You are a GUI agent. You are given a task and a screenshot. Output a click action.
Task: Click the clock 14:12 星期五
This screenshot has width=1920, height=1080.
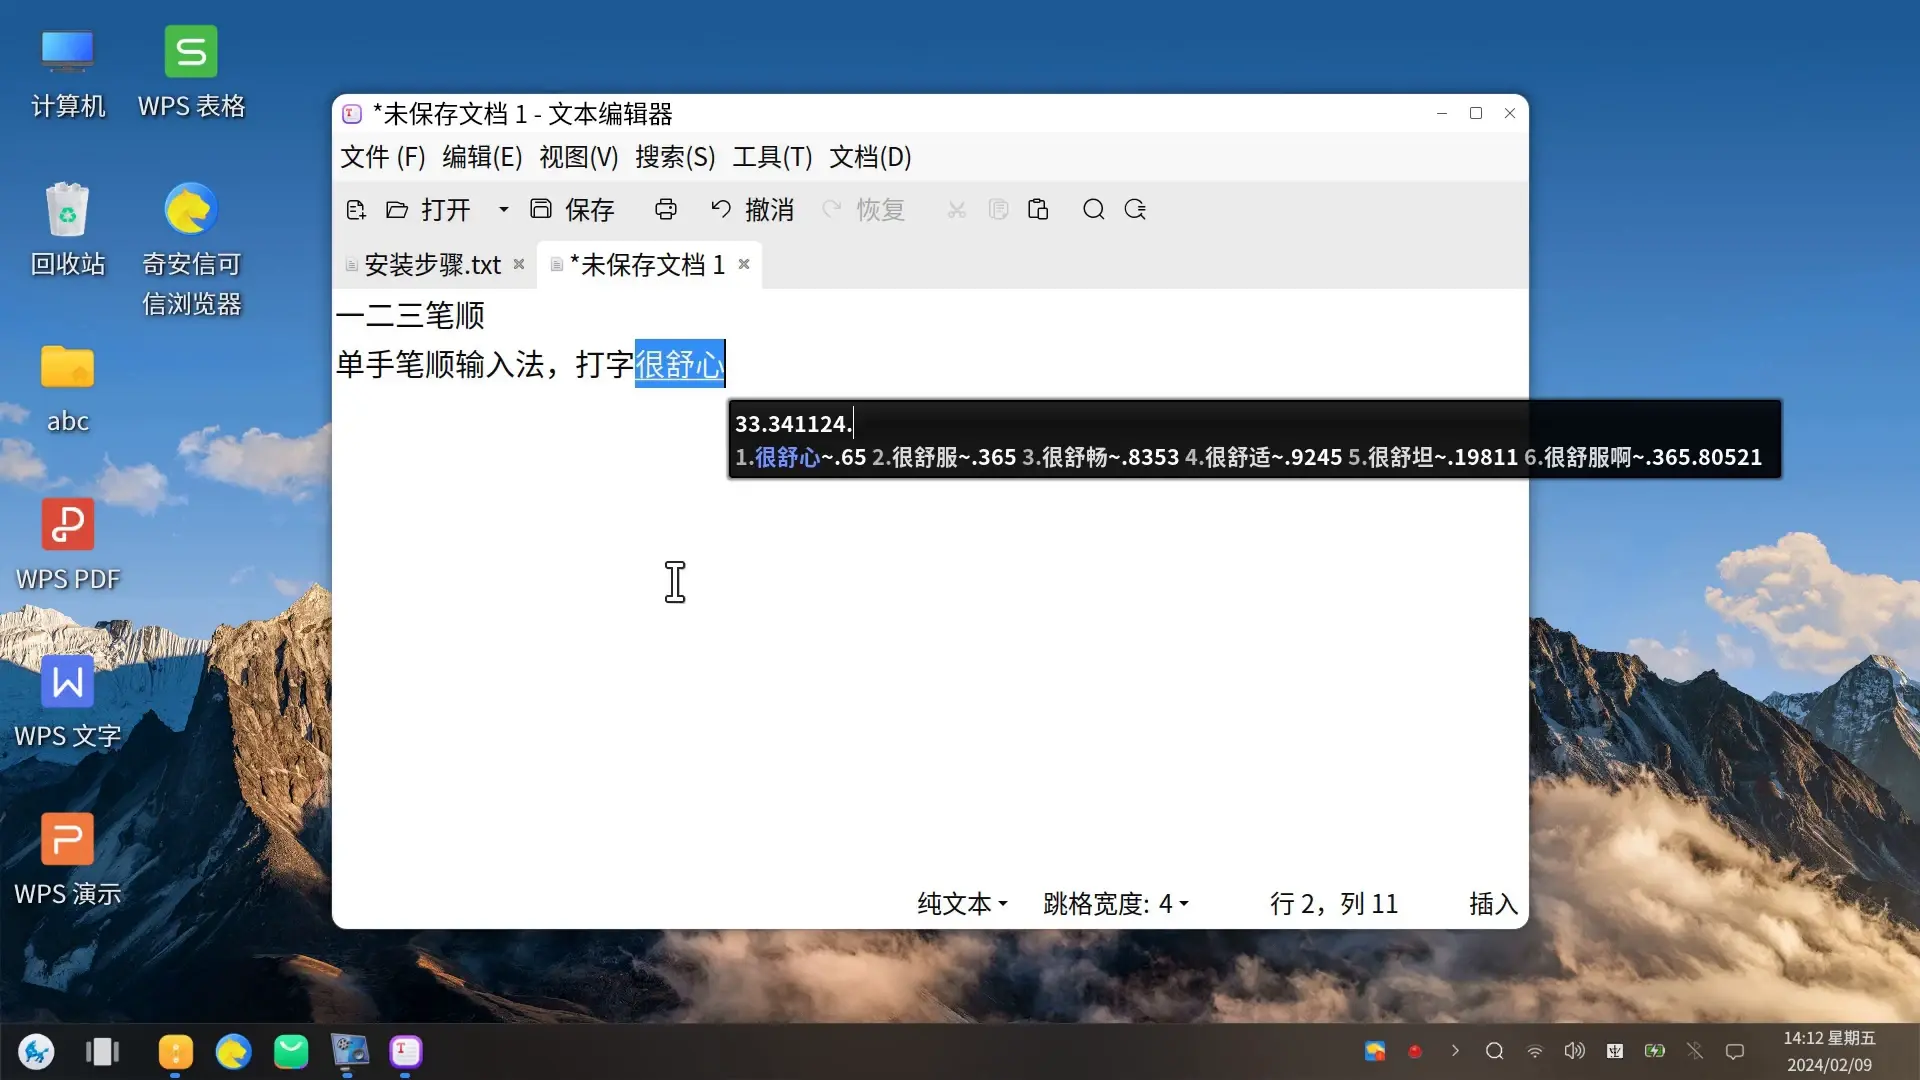tap(1829, 1039)
